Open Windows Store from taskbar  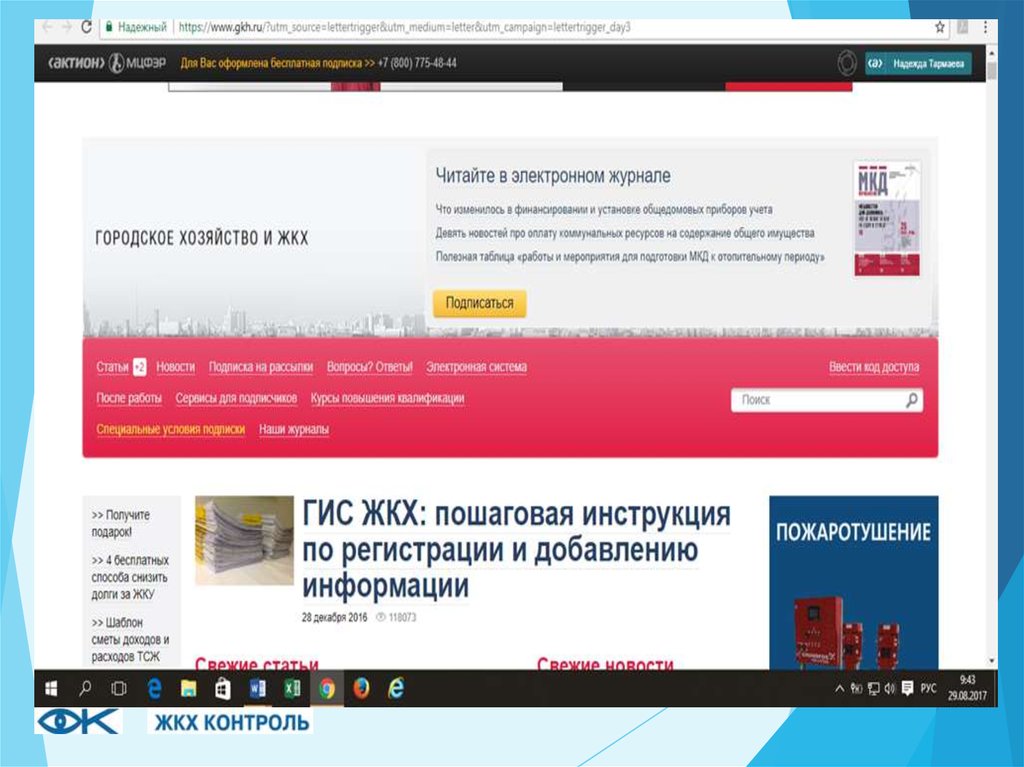[223, 689]
